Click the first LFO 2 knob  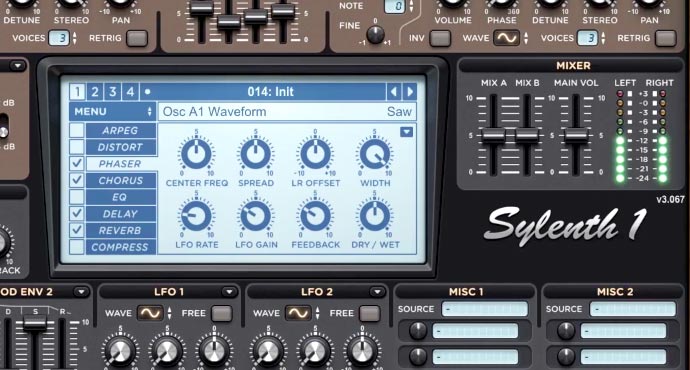268,352
